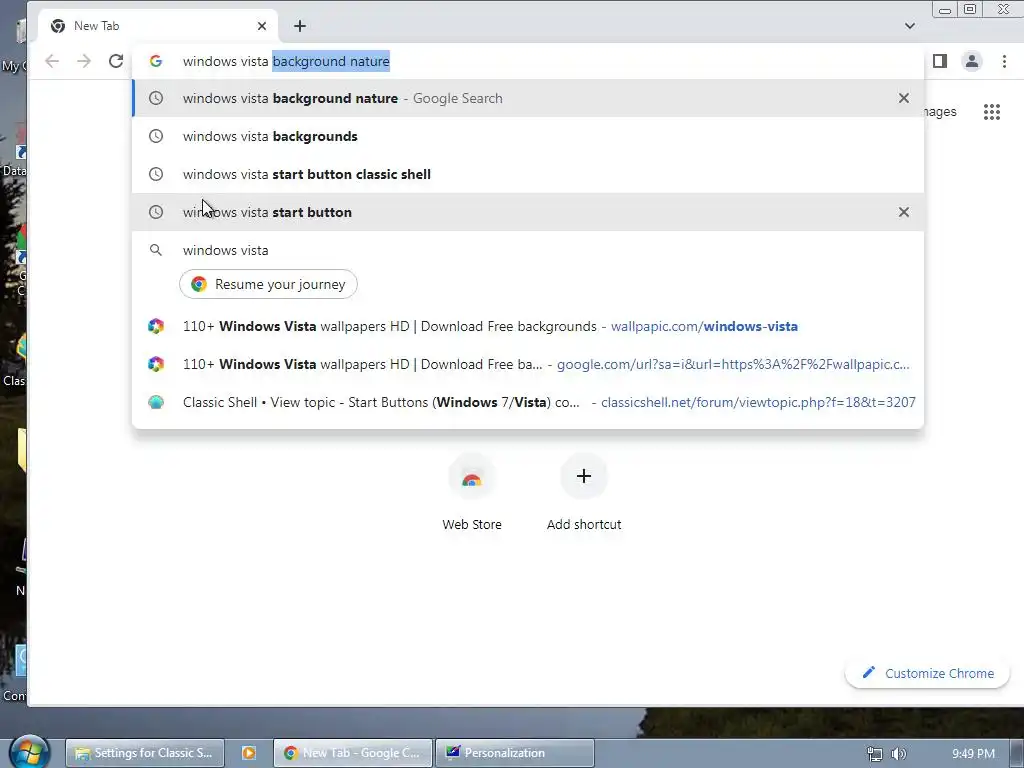Click Chrome icon beside Resume your journey
This screenshot has width=1024, height=768.
tap(199, 284)
